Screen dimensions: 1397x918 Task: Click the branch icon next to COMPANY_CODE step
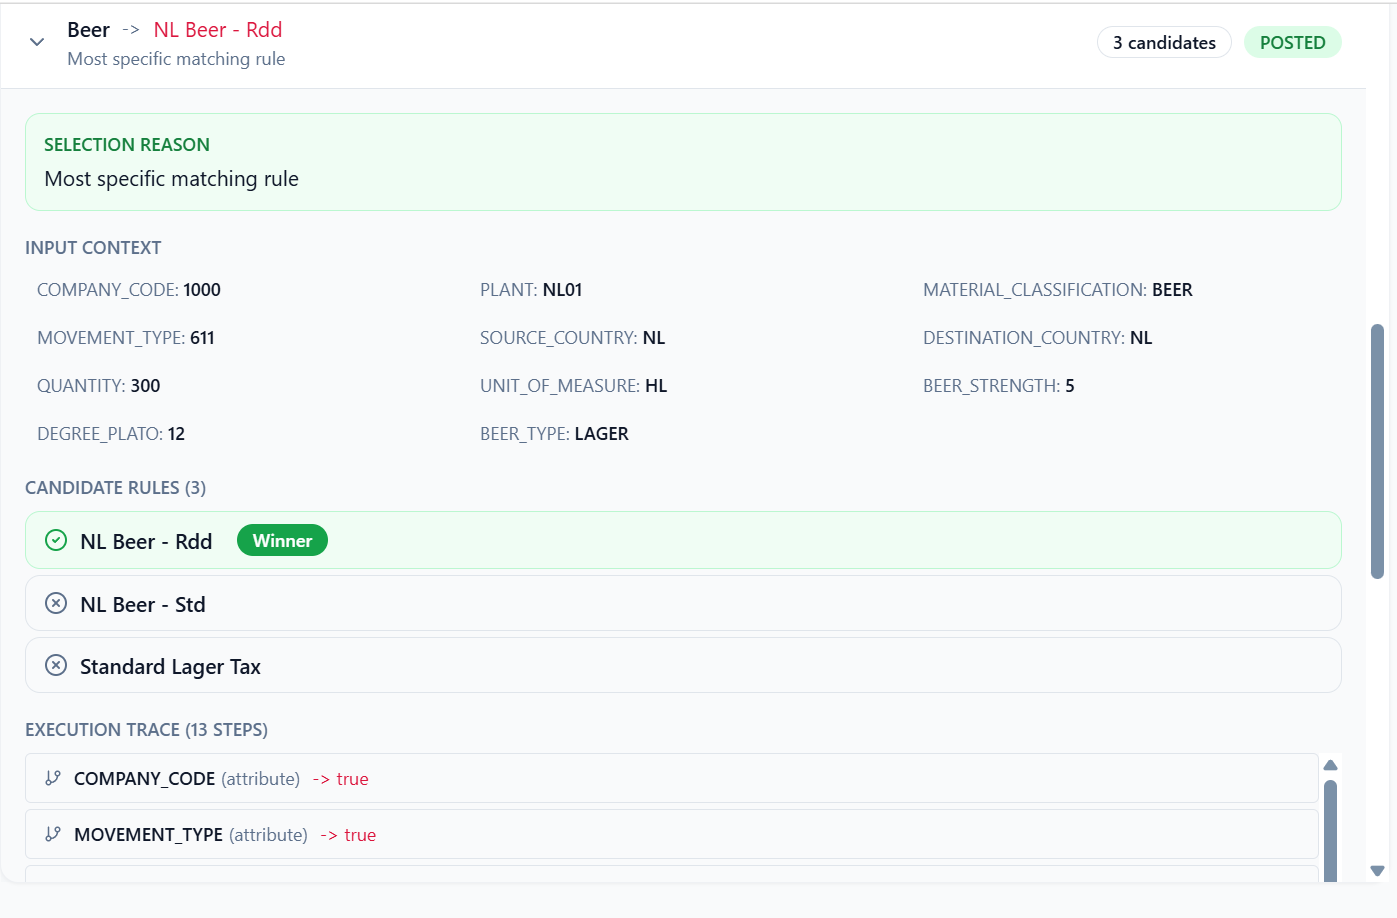click(53, 779)
